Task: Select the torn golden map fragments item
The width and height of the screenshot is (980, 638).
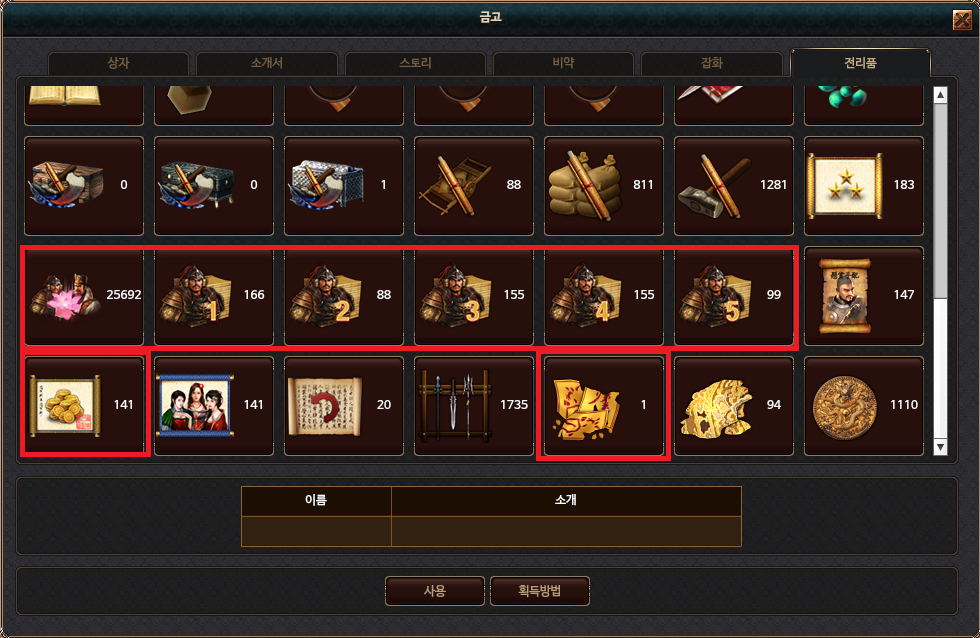Action: click(604, 406)
